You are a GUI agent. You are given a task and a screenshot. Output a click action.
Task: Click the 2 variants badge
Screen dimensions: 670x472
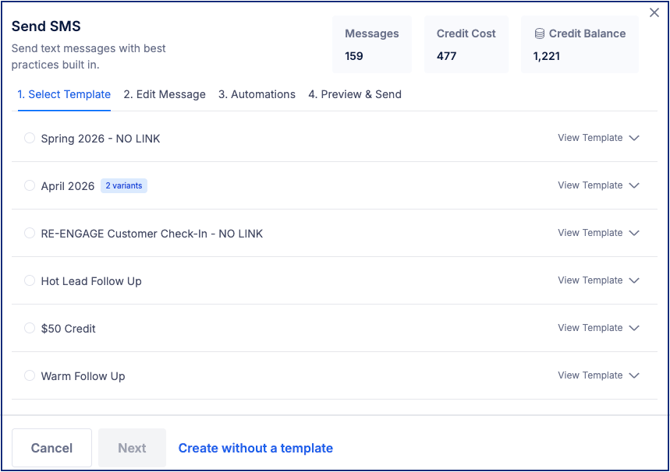124,186
